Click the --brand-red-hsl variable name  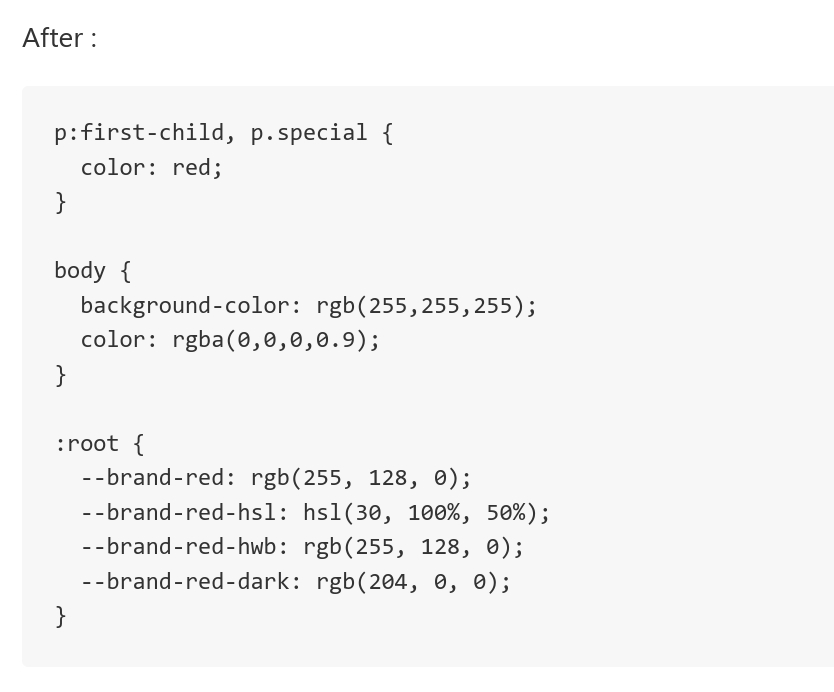point(179,512)
